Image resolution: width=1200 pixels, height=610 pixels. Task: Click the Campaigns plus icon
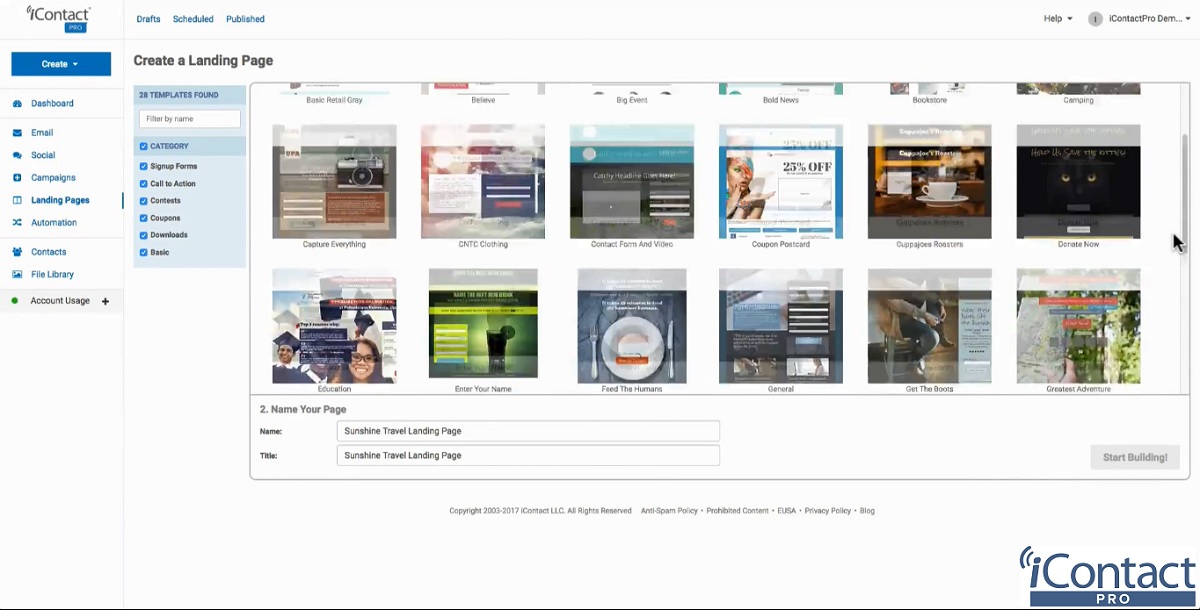pos(17,178)
